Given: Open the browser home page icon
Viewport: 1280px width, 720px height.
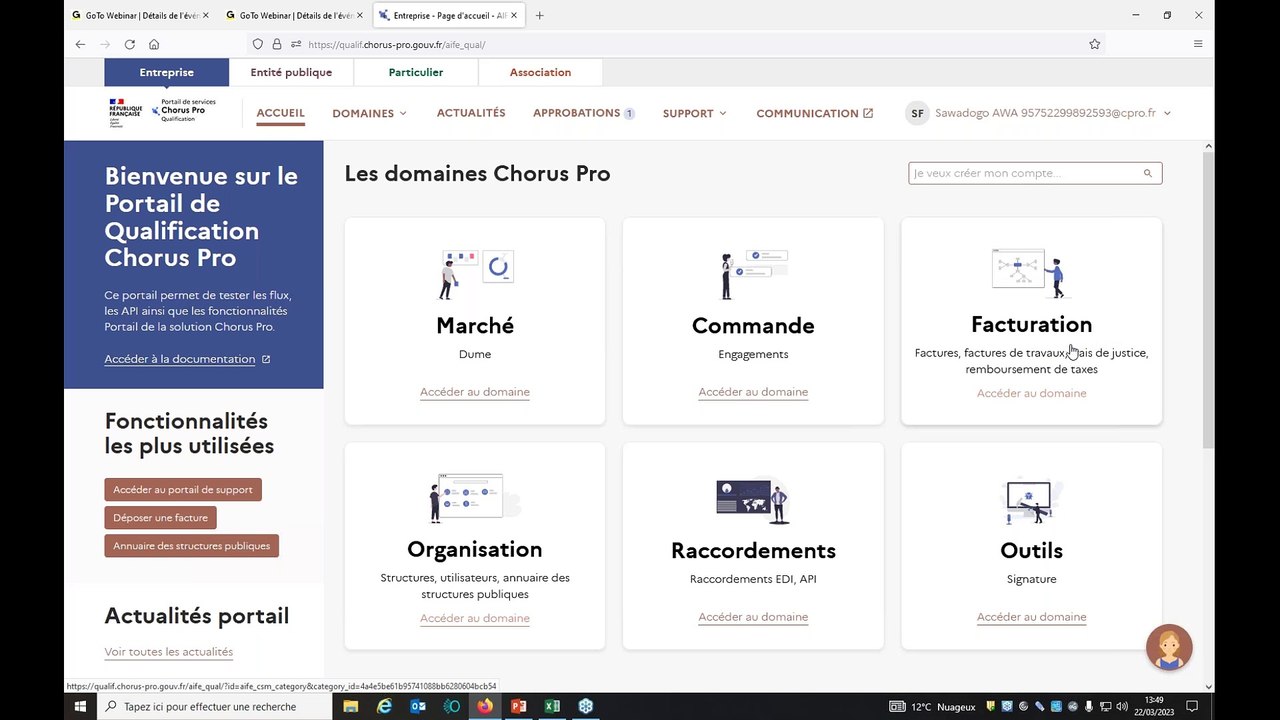Looking at the screenshot, I should coord(154,44).
